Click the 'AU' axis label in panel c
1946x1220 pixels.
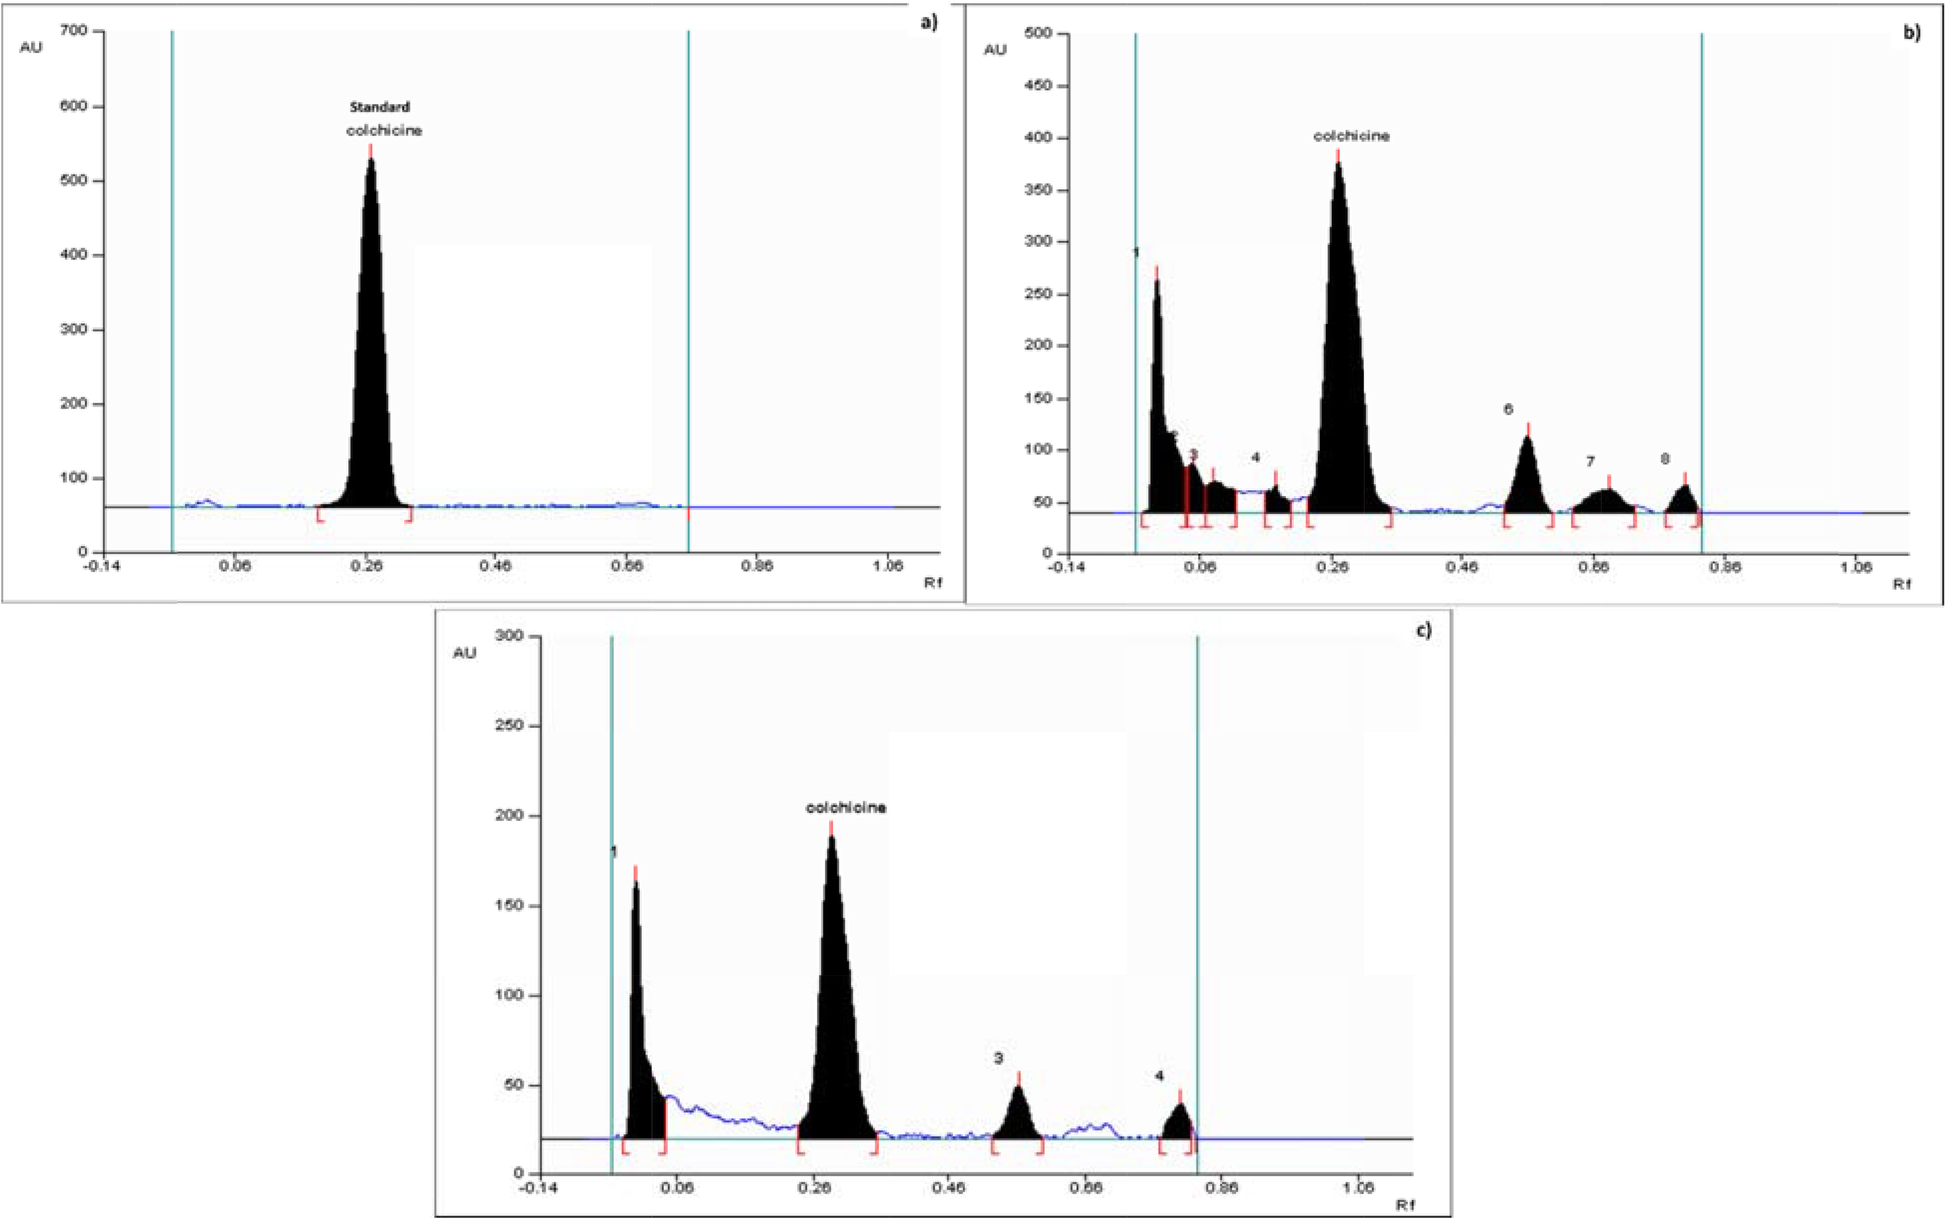(x=464, y=653)
